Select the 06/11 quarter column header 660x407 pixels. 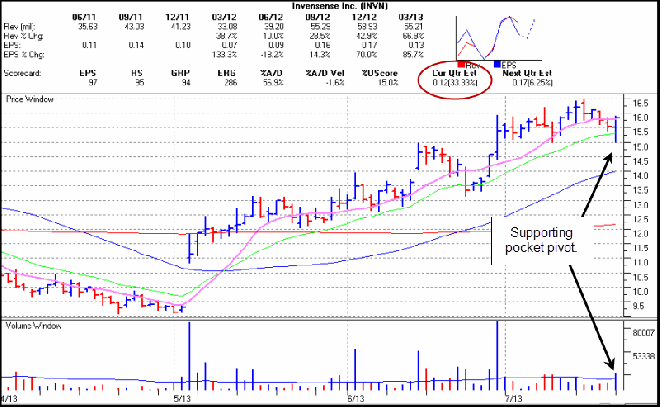(x=84, y=17)
